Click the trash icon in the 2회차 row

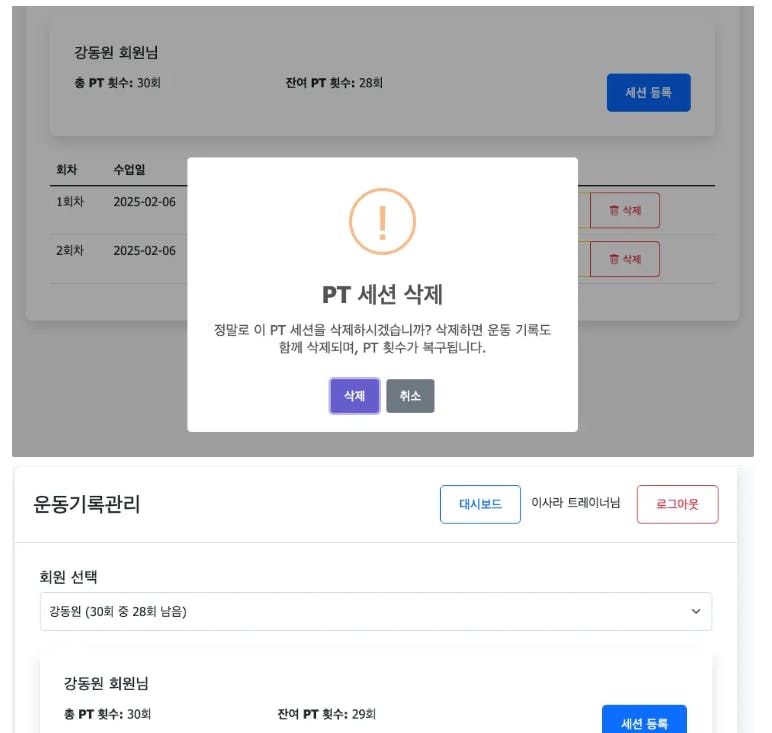[614, 259]
